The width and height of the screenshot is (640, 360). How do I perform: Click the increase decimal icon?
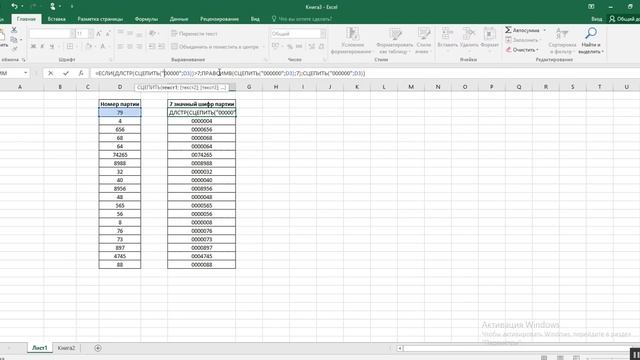(312, 47)
